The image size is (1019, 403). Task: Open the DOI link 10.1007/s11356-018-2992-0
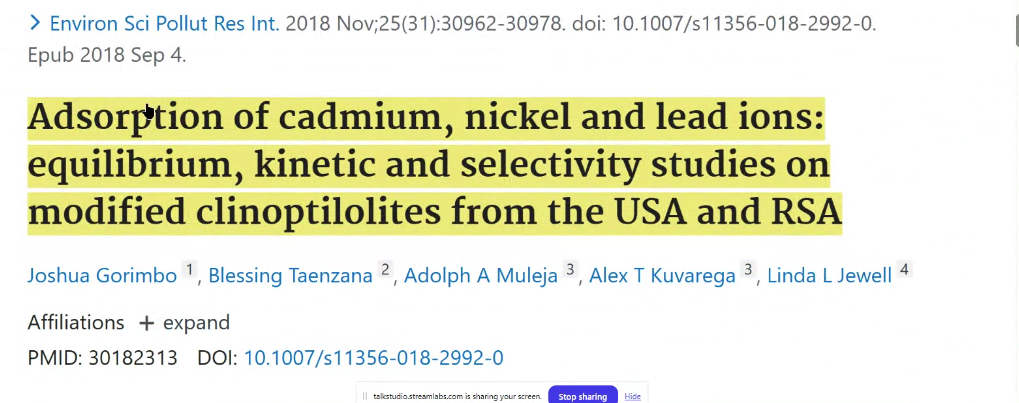coord(374,358)
